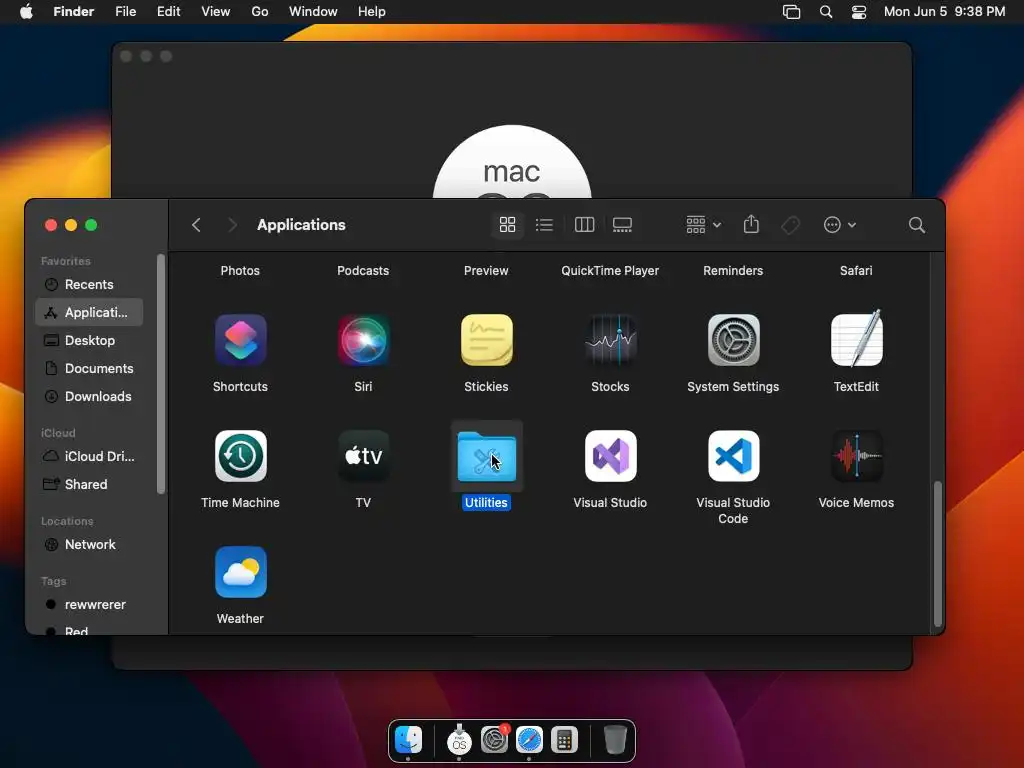Switch to list view in toolbar
Screen dimensions: 1024x768
[544, 225]
